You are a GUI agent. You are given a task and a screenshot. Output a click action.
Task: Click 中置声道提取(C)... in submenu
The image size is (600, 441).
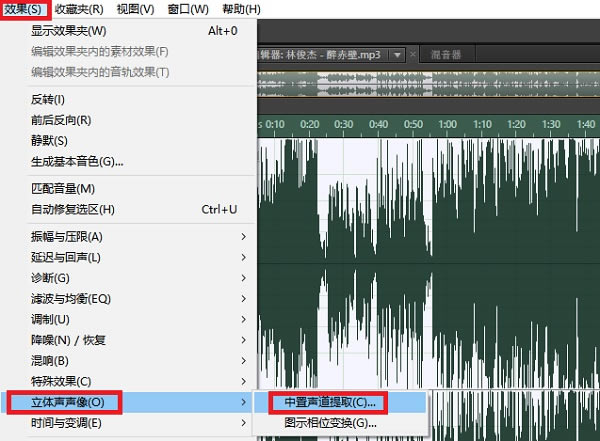(x=330, y=402)
